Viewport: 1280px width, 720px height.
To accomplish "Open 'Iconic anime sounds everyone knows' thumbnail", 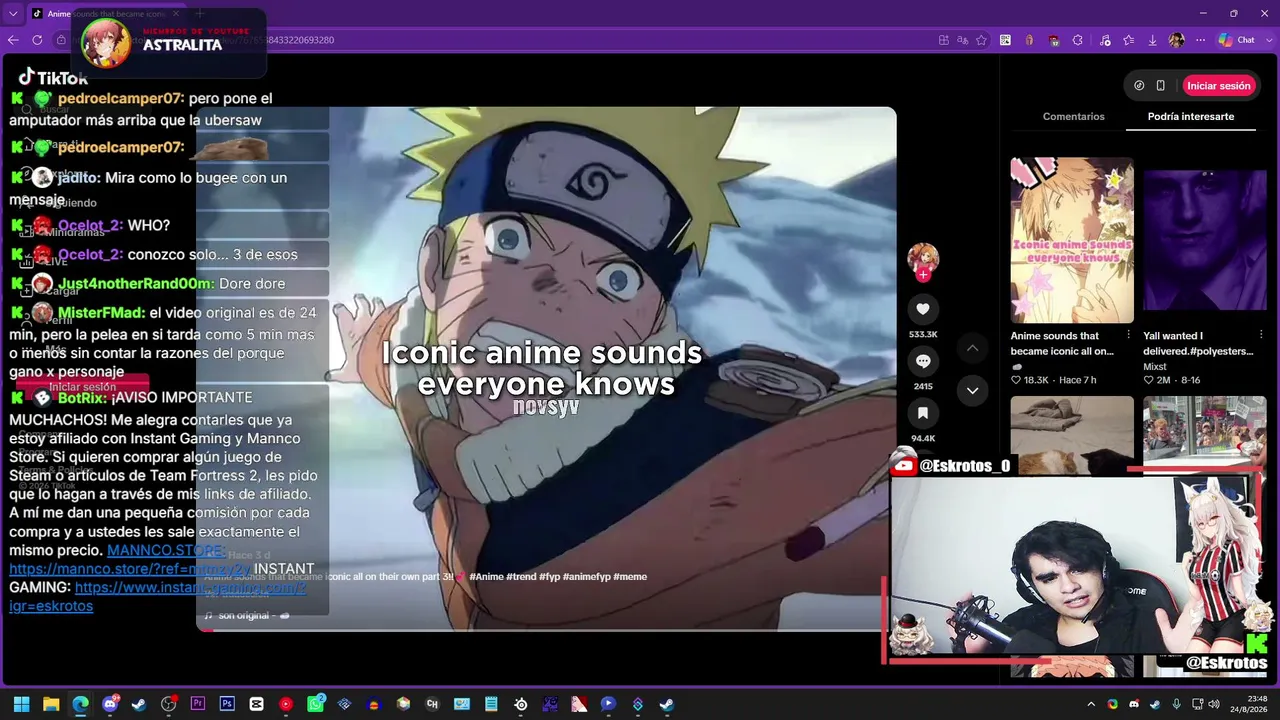I will pos(1072,240).
